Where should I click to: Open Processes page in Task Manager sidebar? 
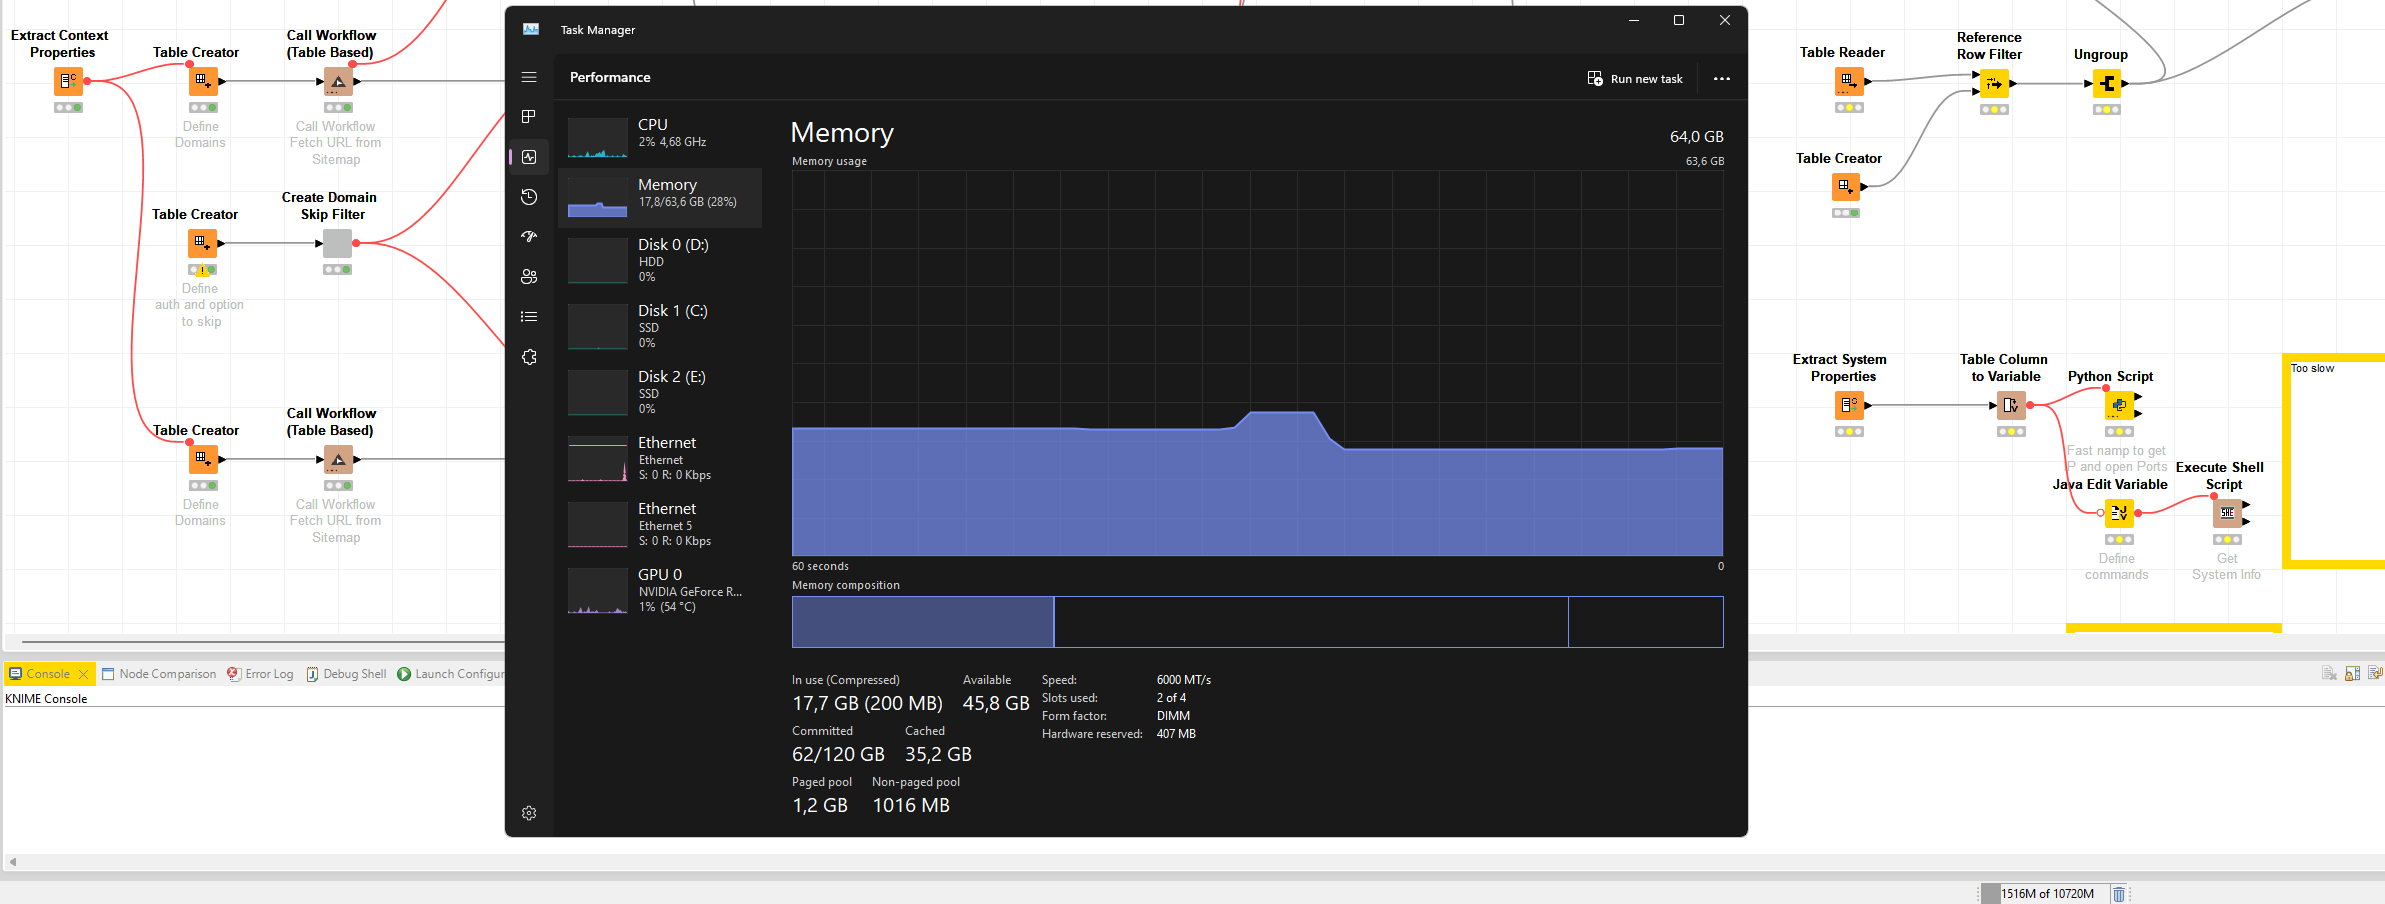point(529,117)
